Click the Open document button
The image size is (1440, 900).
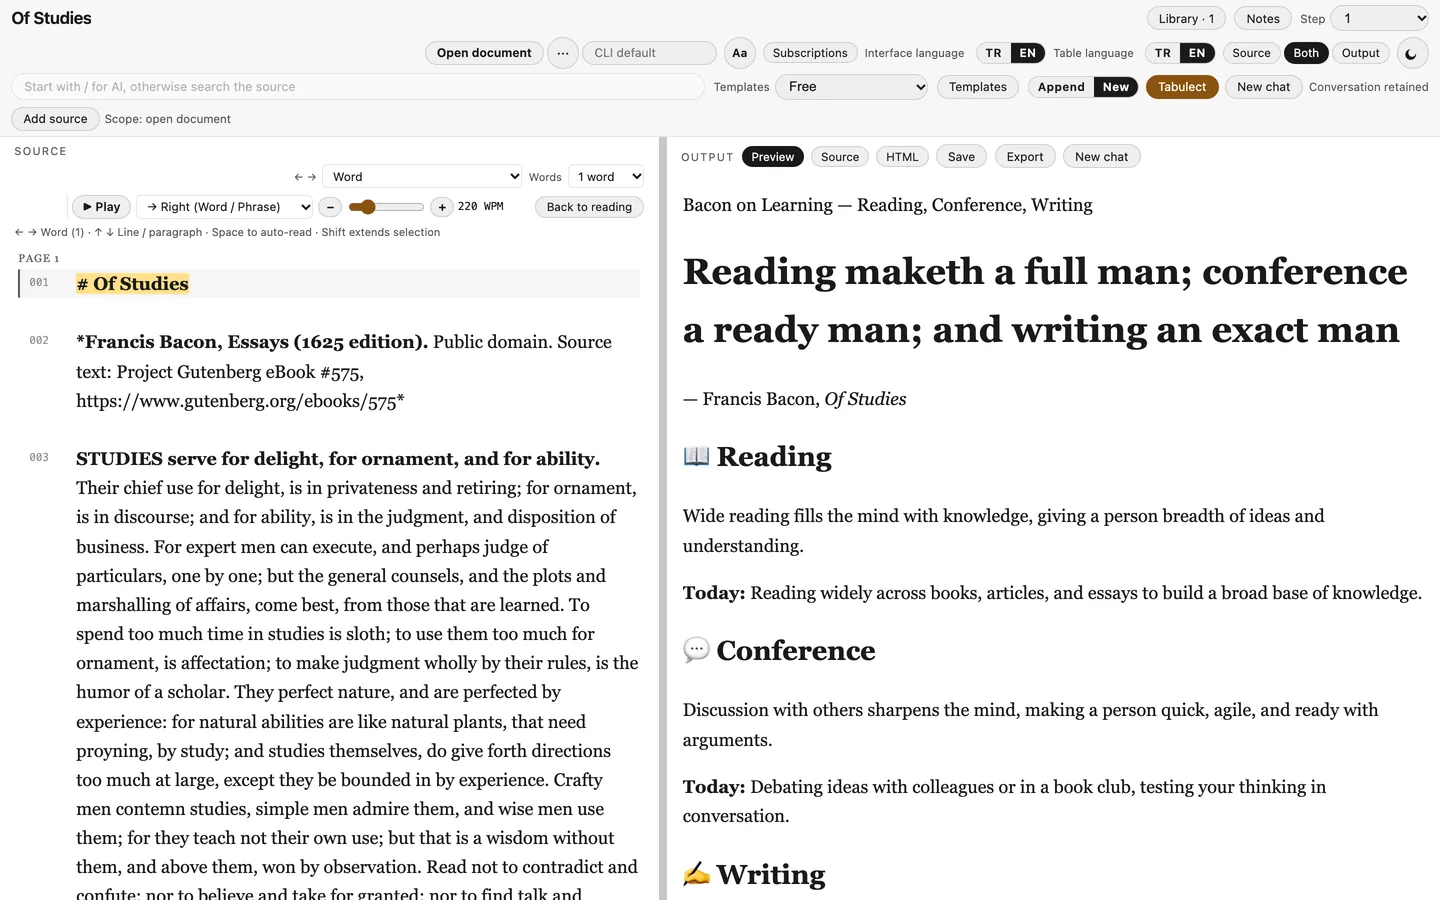click(x=484, y=53)
